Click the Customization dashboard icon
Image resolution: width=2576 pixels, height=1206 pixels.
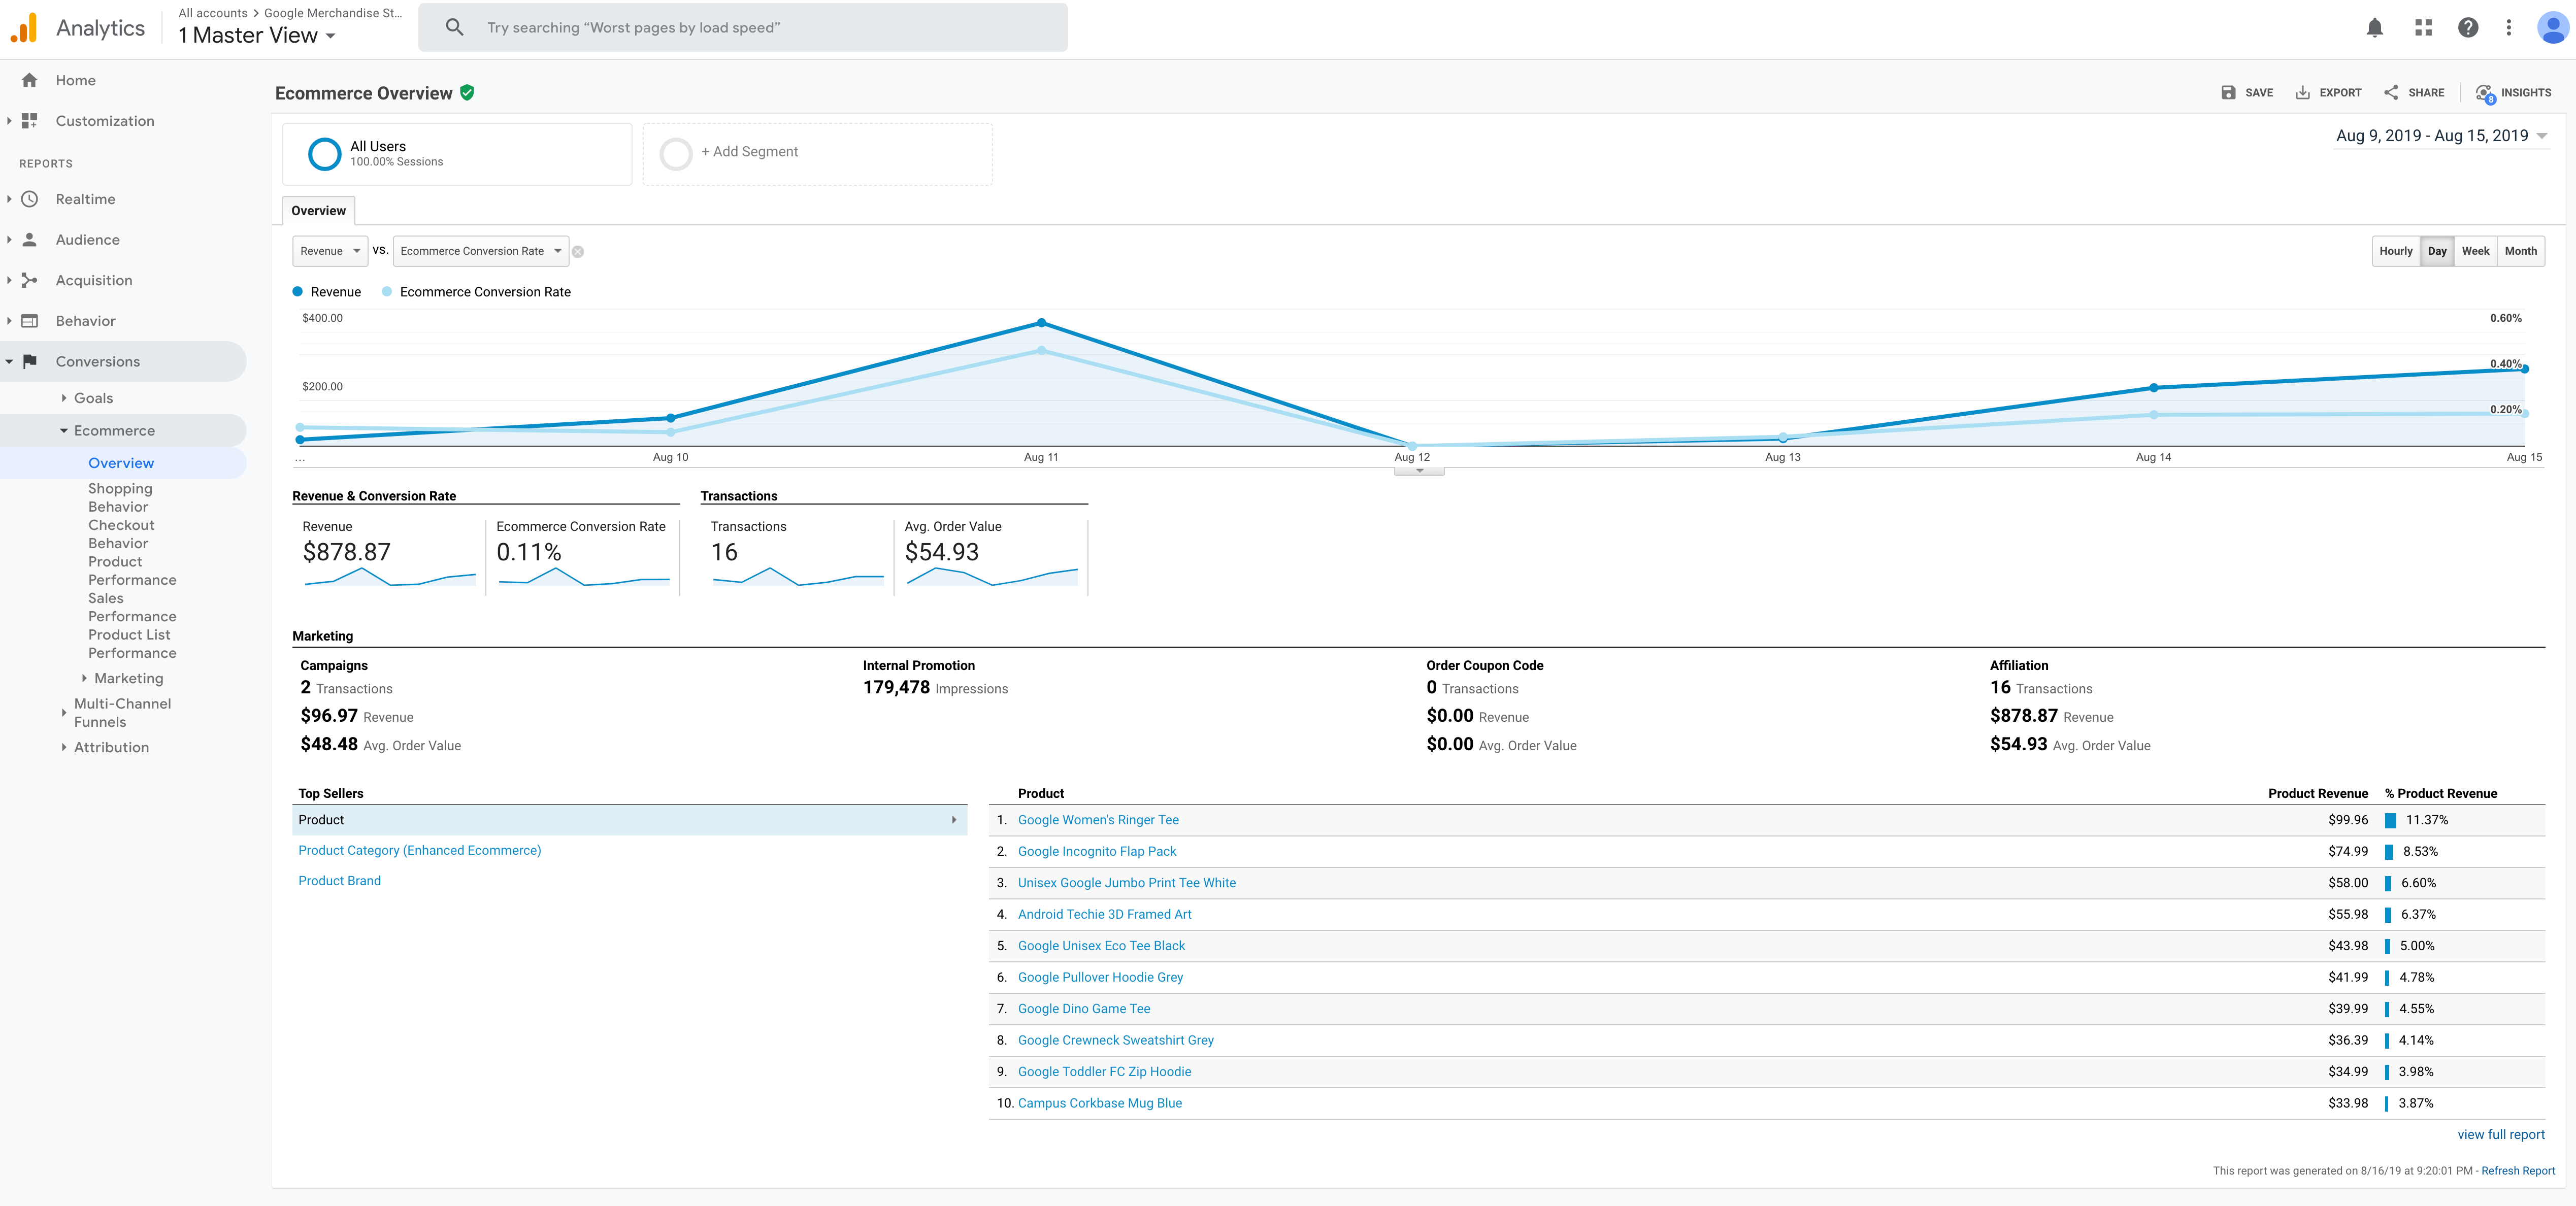click(x=30, y=121)
